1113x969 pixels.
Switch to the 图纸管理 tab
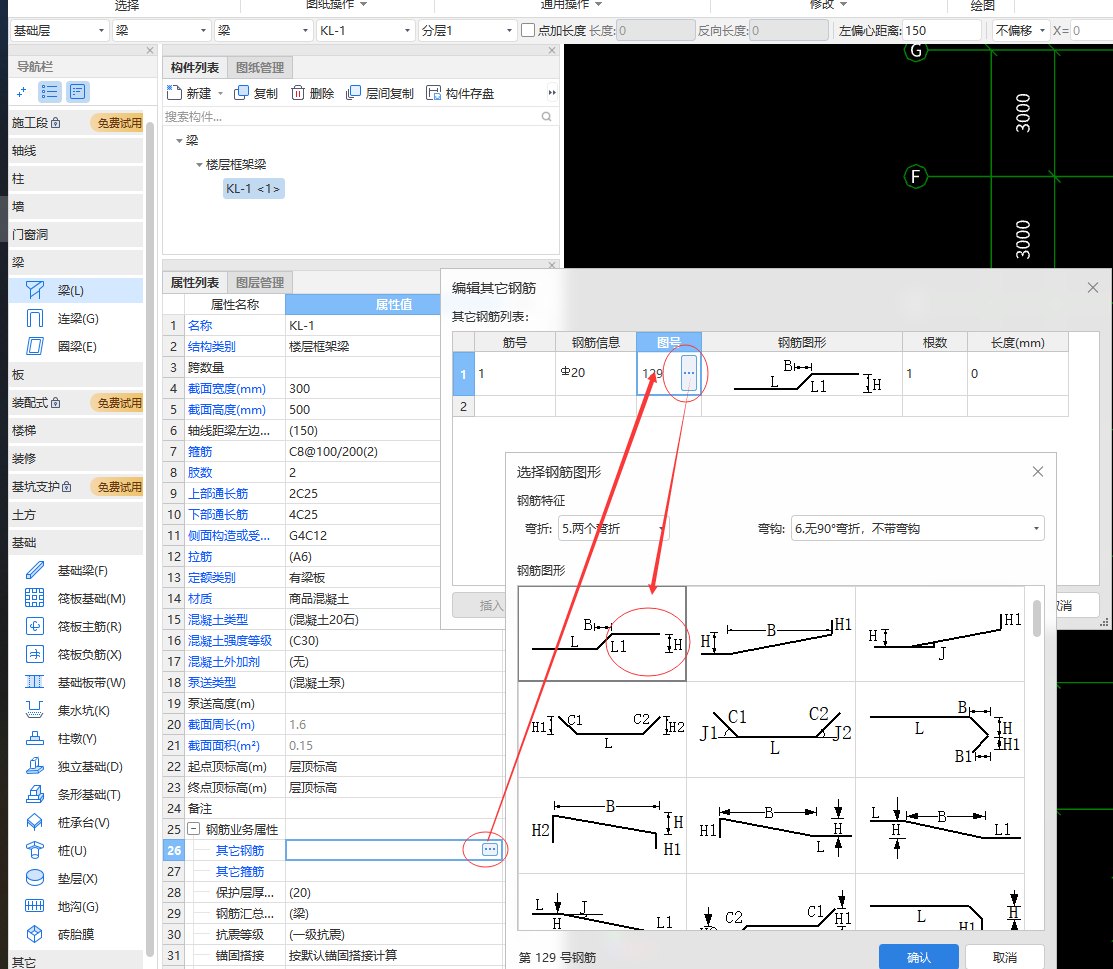pos(260,67)
